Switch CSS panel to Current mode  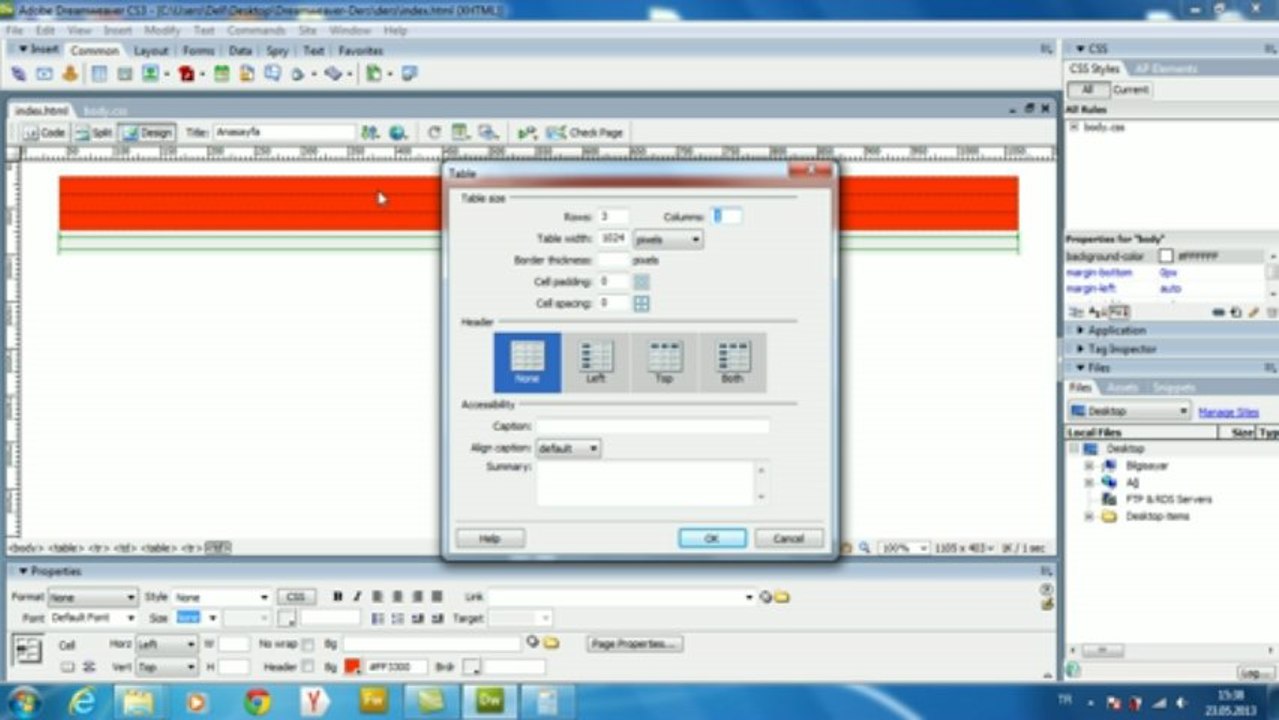pyautogui.click(x=1130, y=89)
